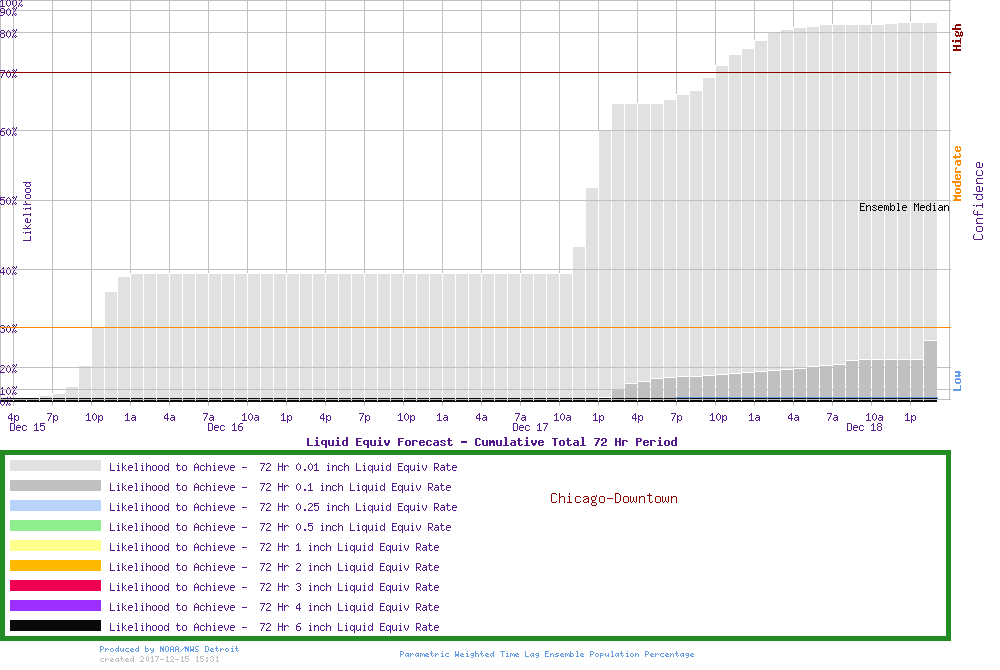
Task: Click the yellow 1 inch legend swatch
Action: [x=55, y=546]
